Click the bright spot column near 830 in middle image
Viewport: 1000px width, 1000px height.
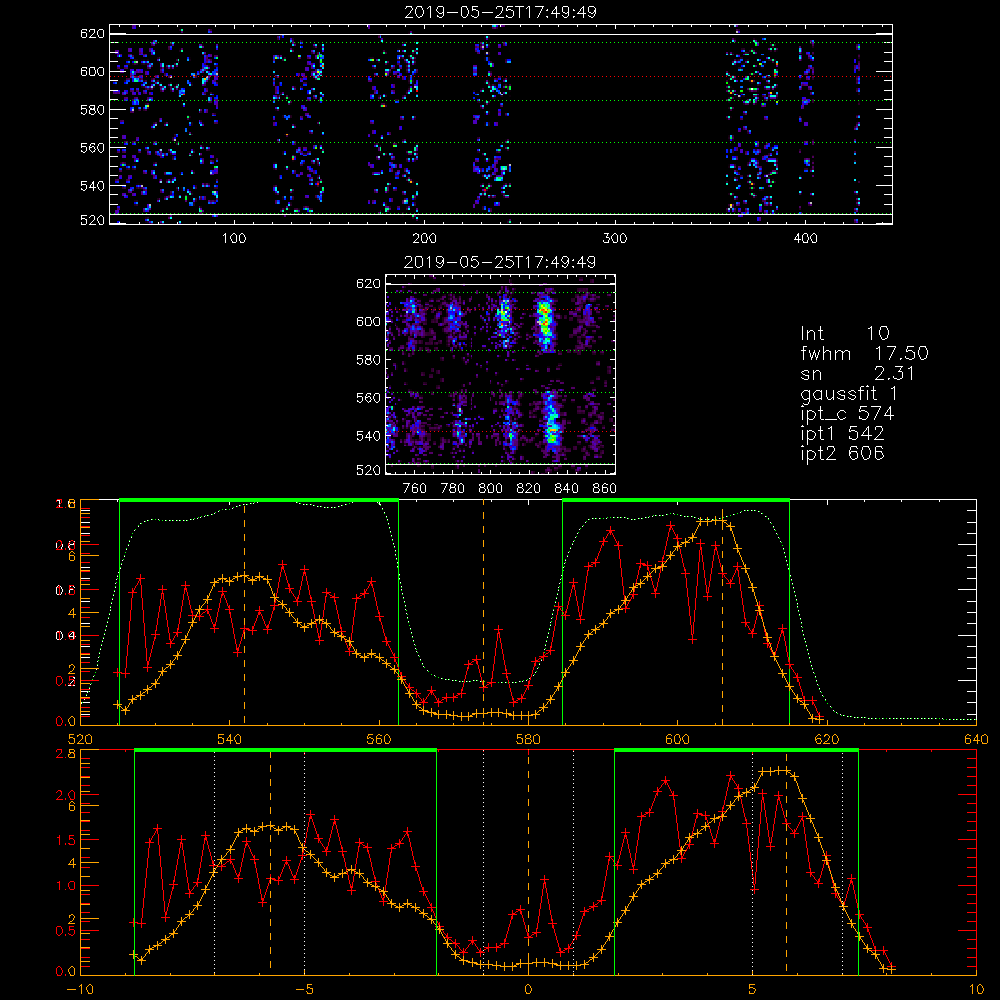[545, 323]
